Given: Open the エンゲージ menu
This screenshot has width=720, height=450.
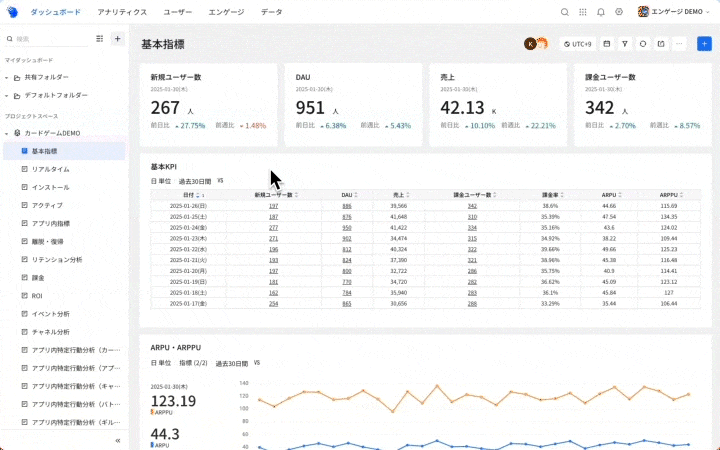Looking at the screenshot, I should pos(226,12).
